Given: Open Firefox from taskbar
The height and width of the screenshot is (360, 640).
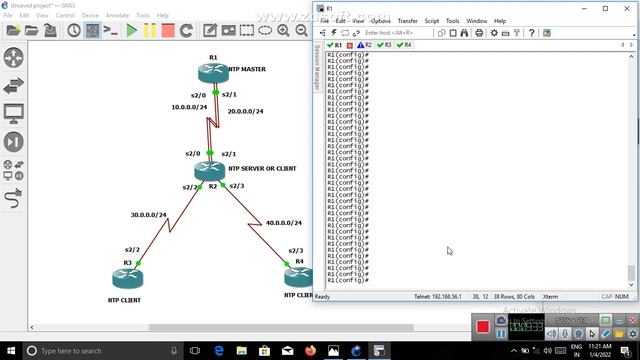Looking at the screenshot, I should click(x=311, y=351).
